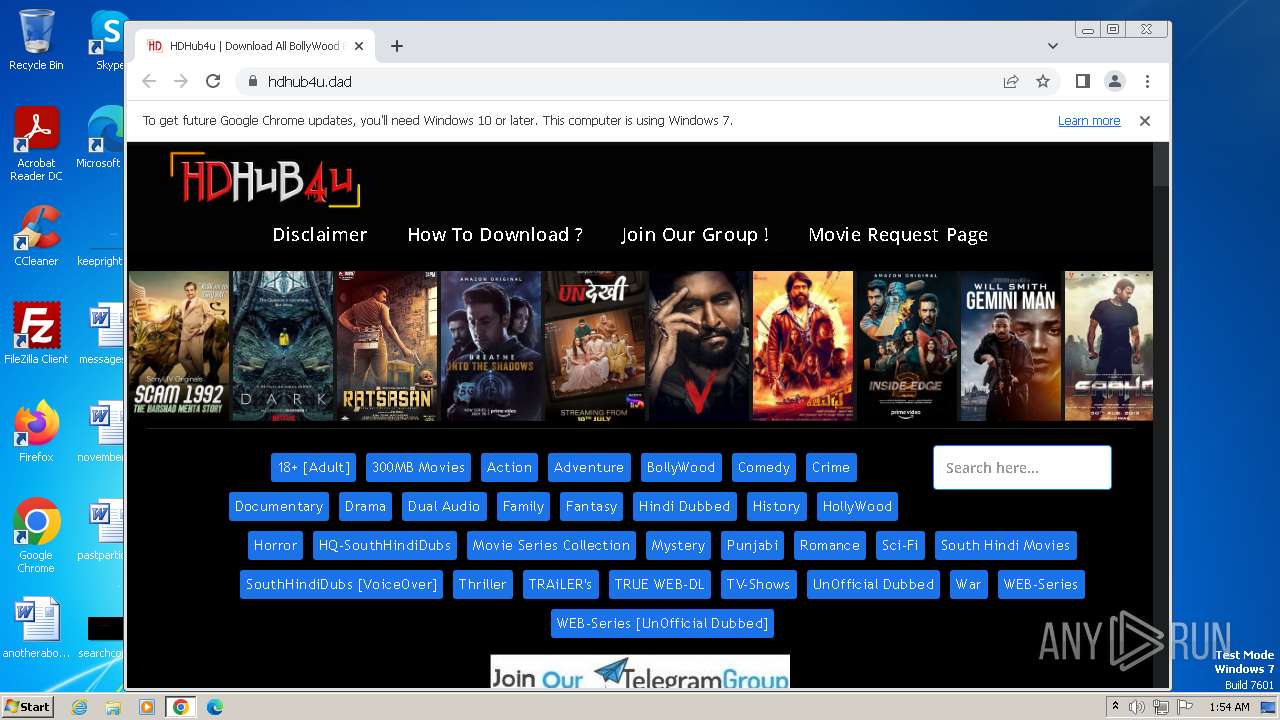This screenshot has height=720, width=1280.
Task: Open Join Our Telegram Group banner
Action: click(640, 672)
